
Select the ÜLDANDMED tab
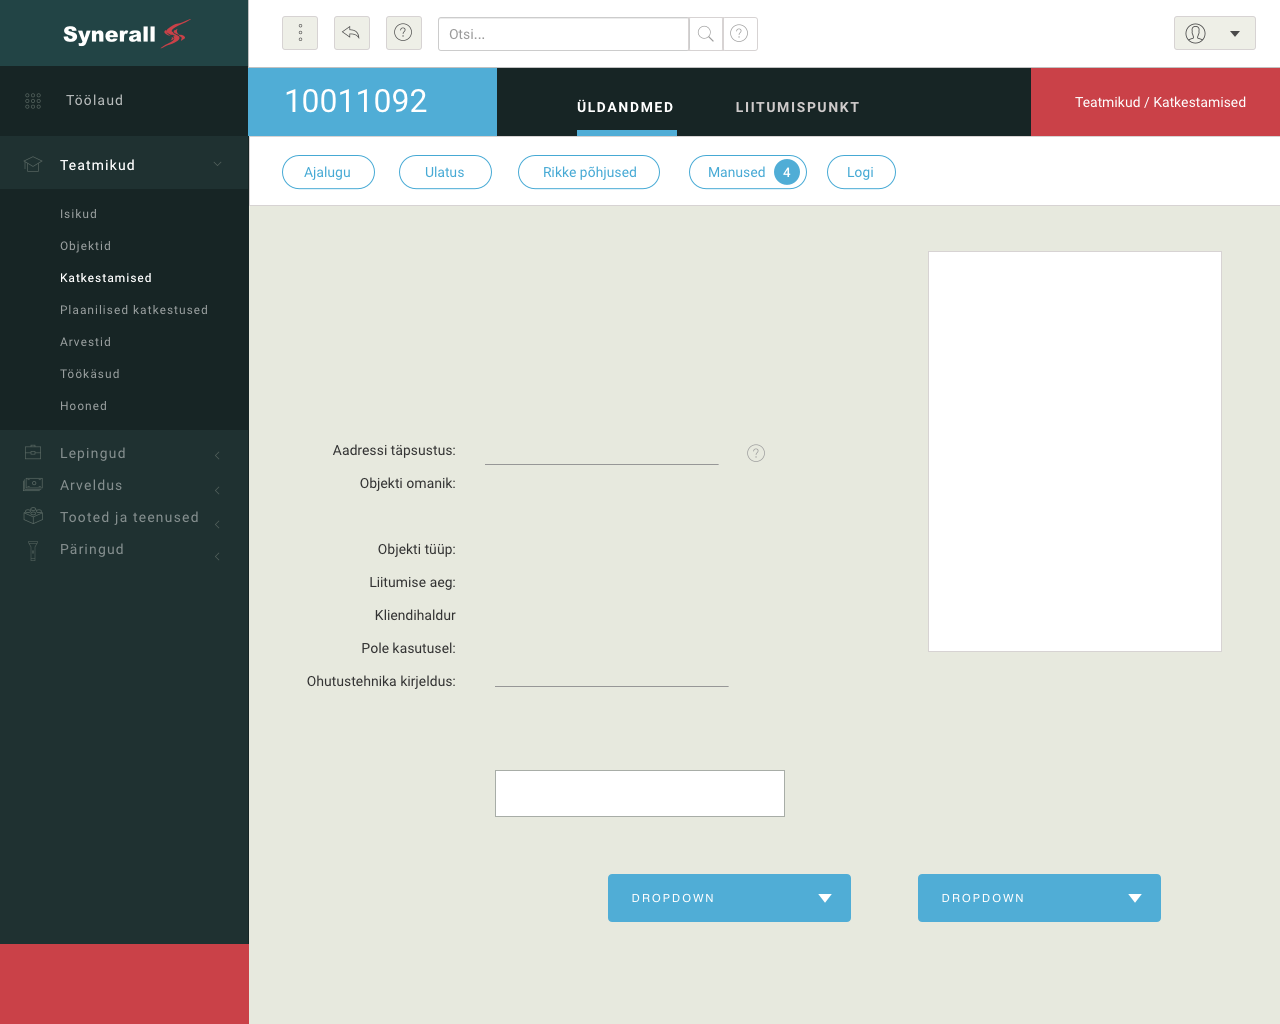pyautogui.click(x=625, y=107)
